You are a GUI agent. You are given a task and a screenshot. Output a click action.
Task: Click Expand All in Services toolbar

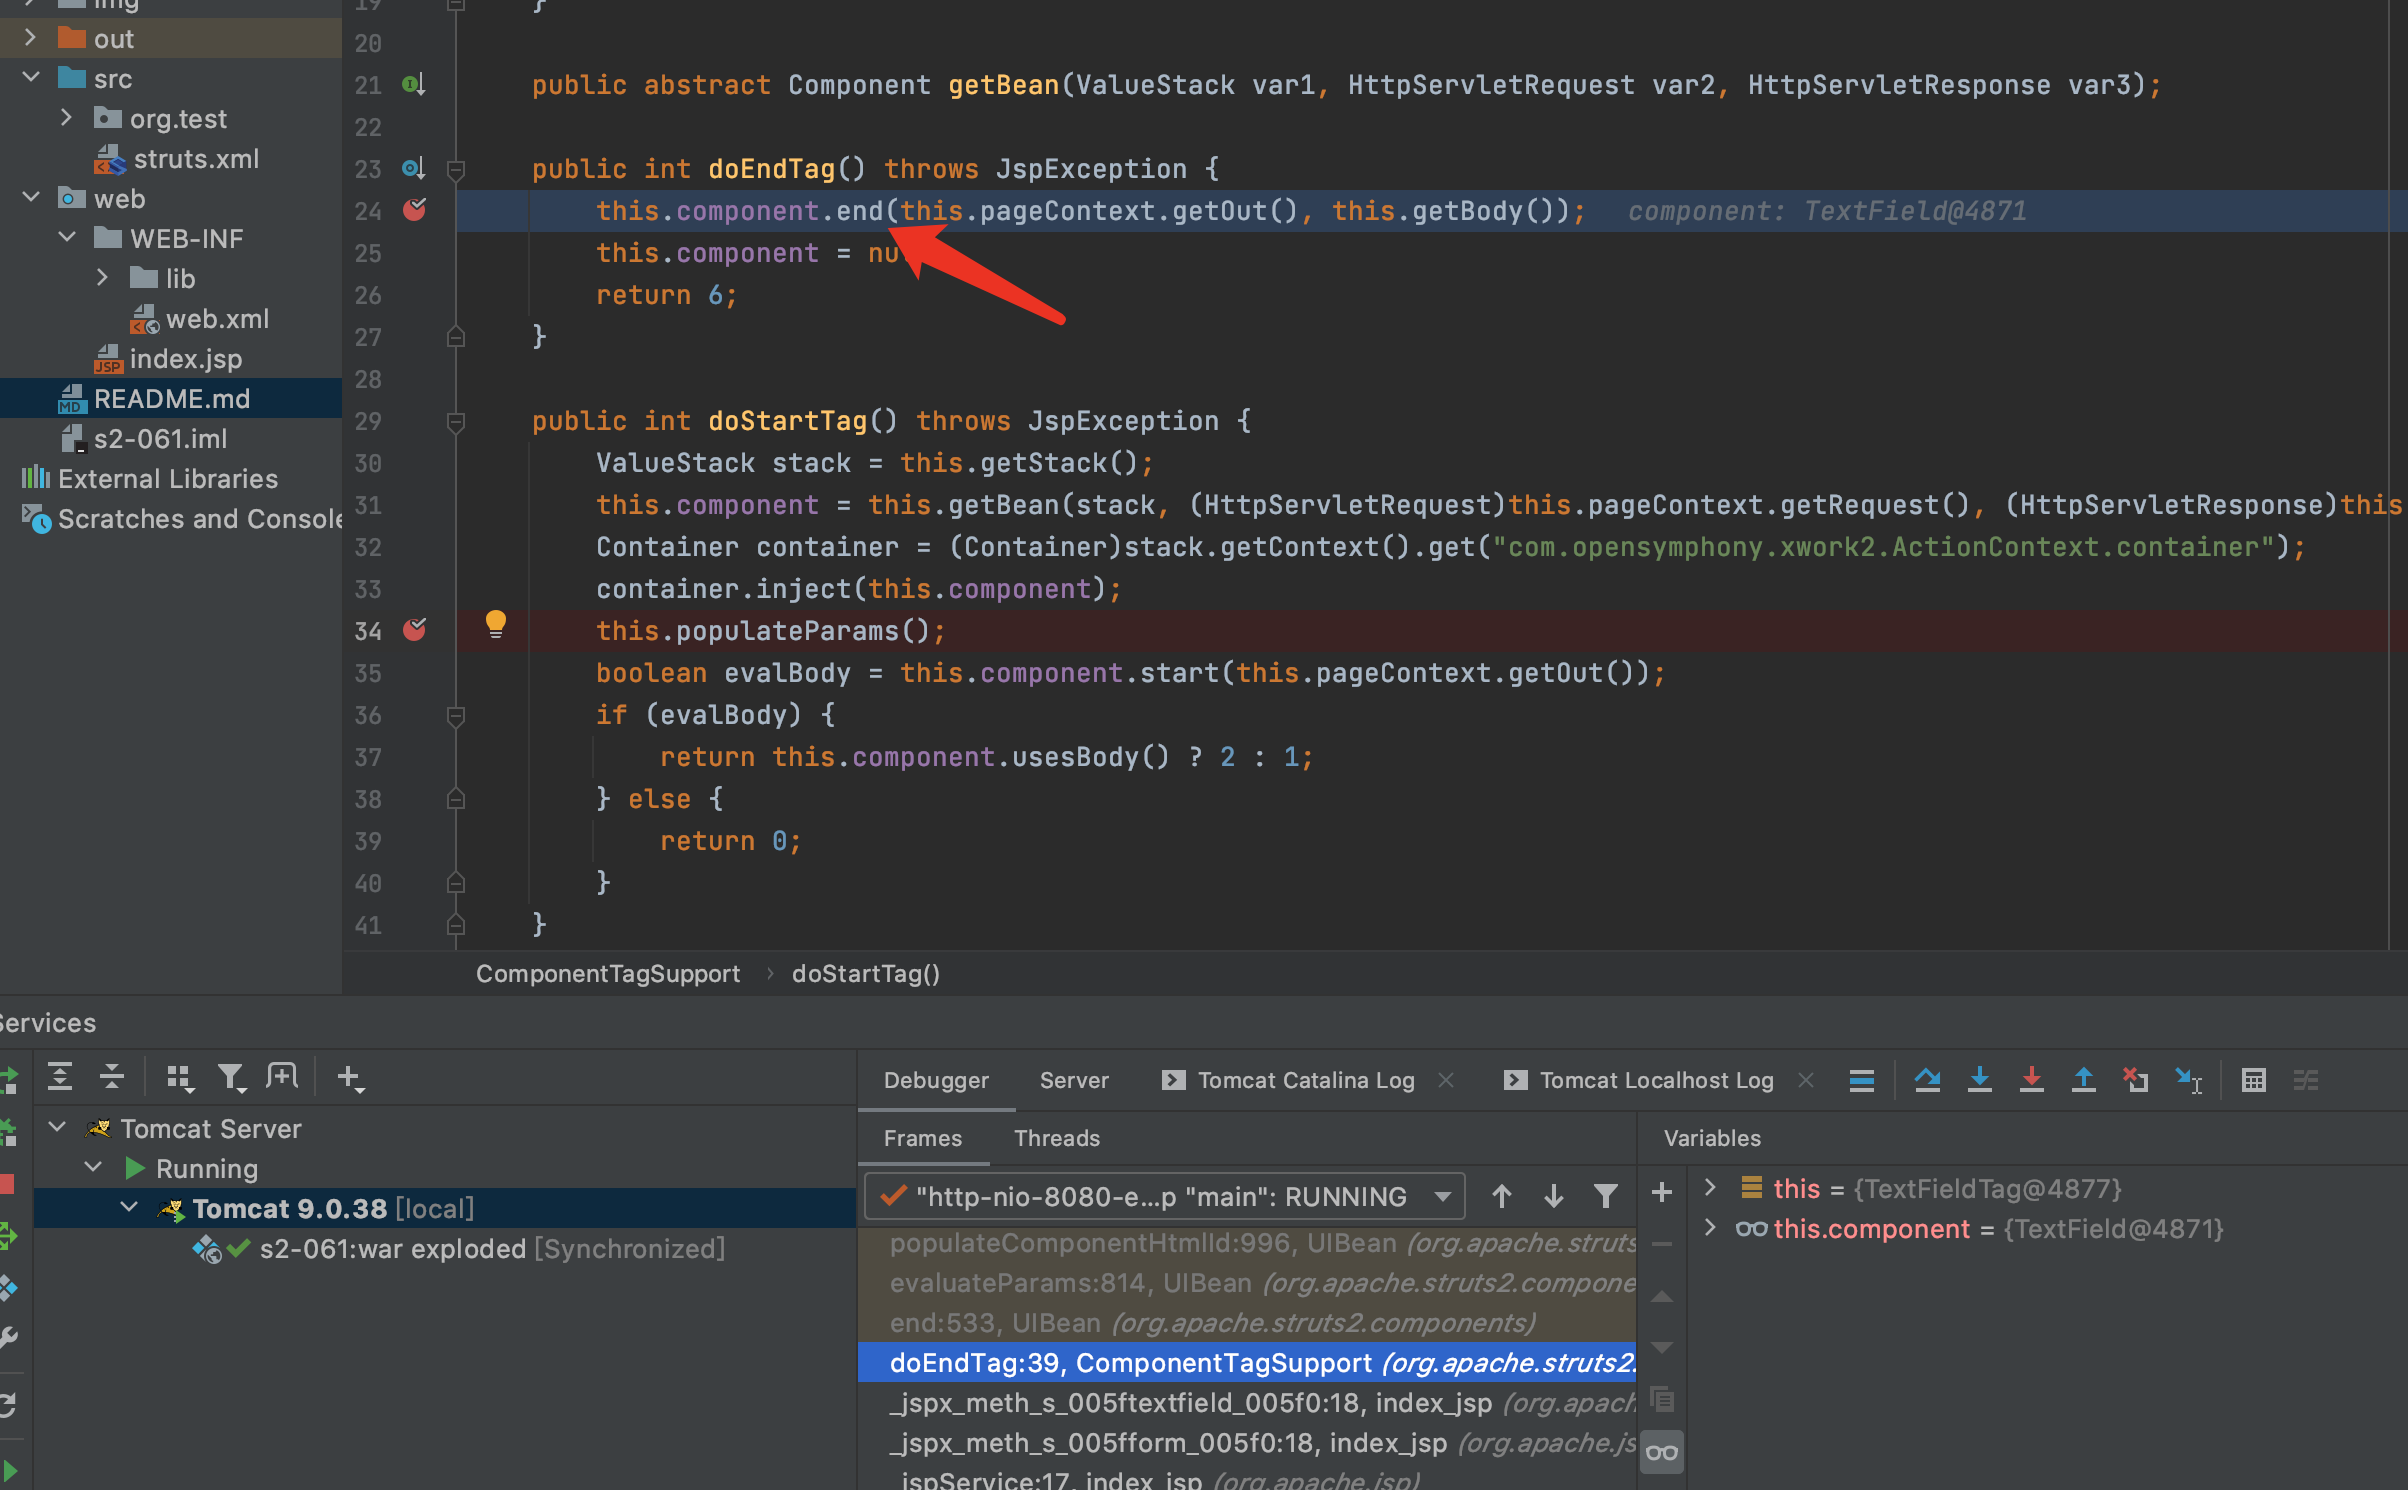60,1077
